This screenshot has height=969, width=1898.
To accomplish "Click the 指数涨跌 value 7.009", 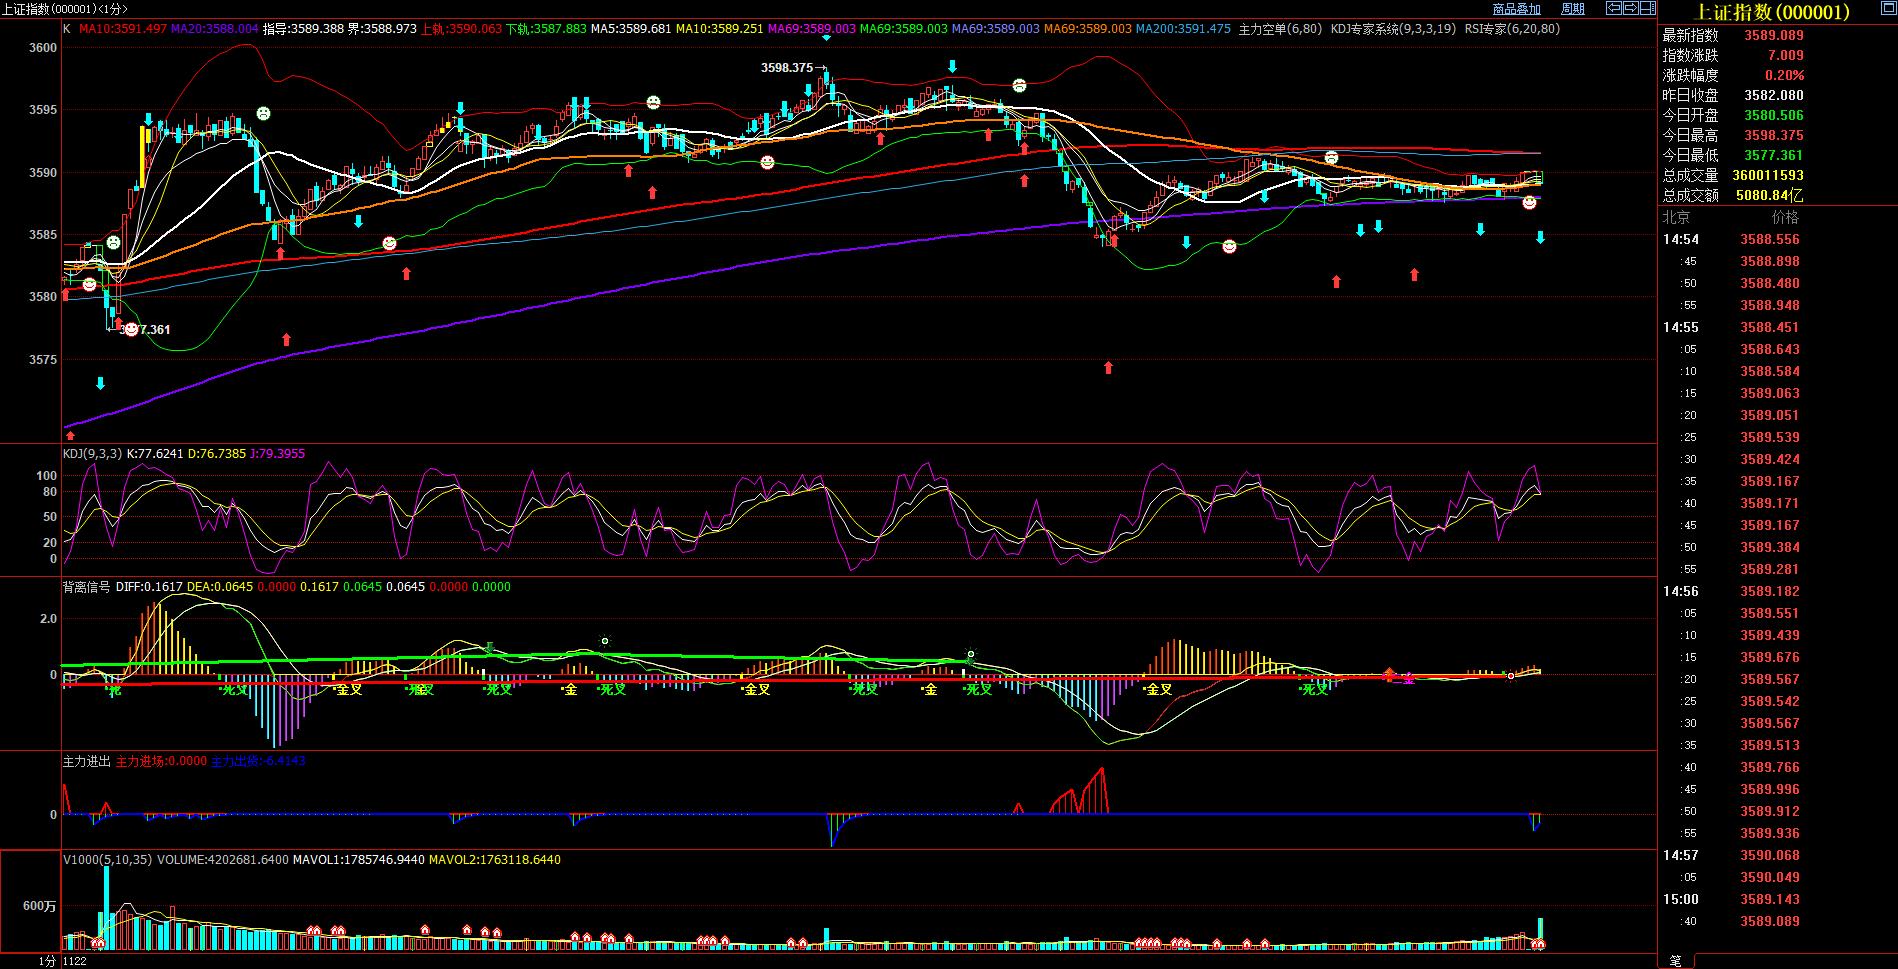I will (1786, 55).
